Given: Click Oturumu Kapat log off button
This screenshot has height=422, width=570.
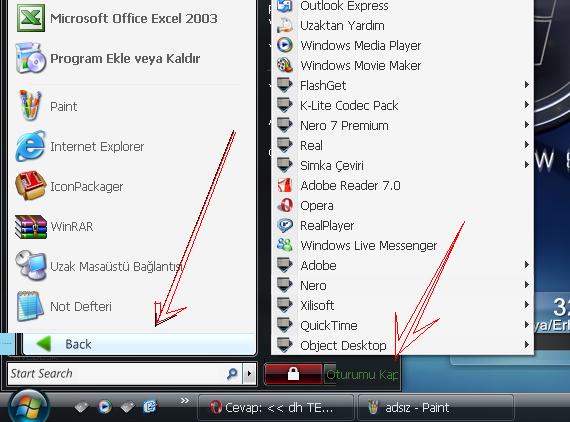Looking at the screenshot, I should tap(361, 374).
